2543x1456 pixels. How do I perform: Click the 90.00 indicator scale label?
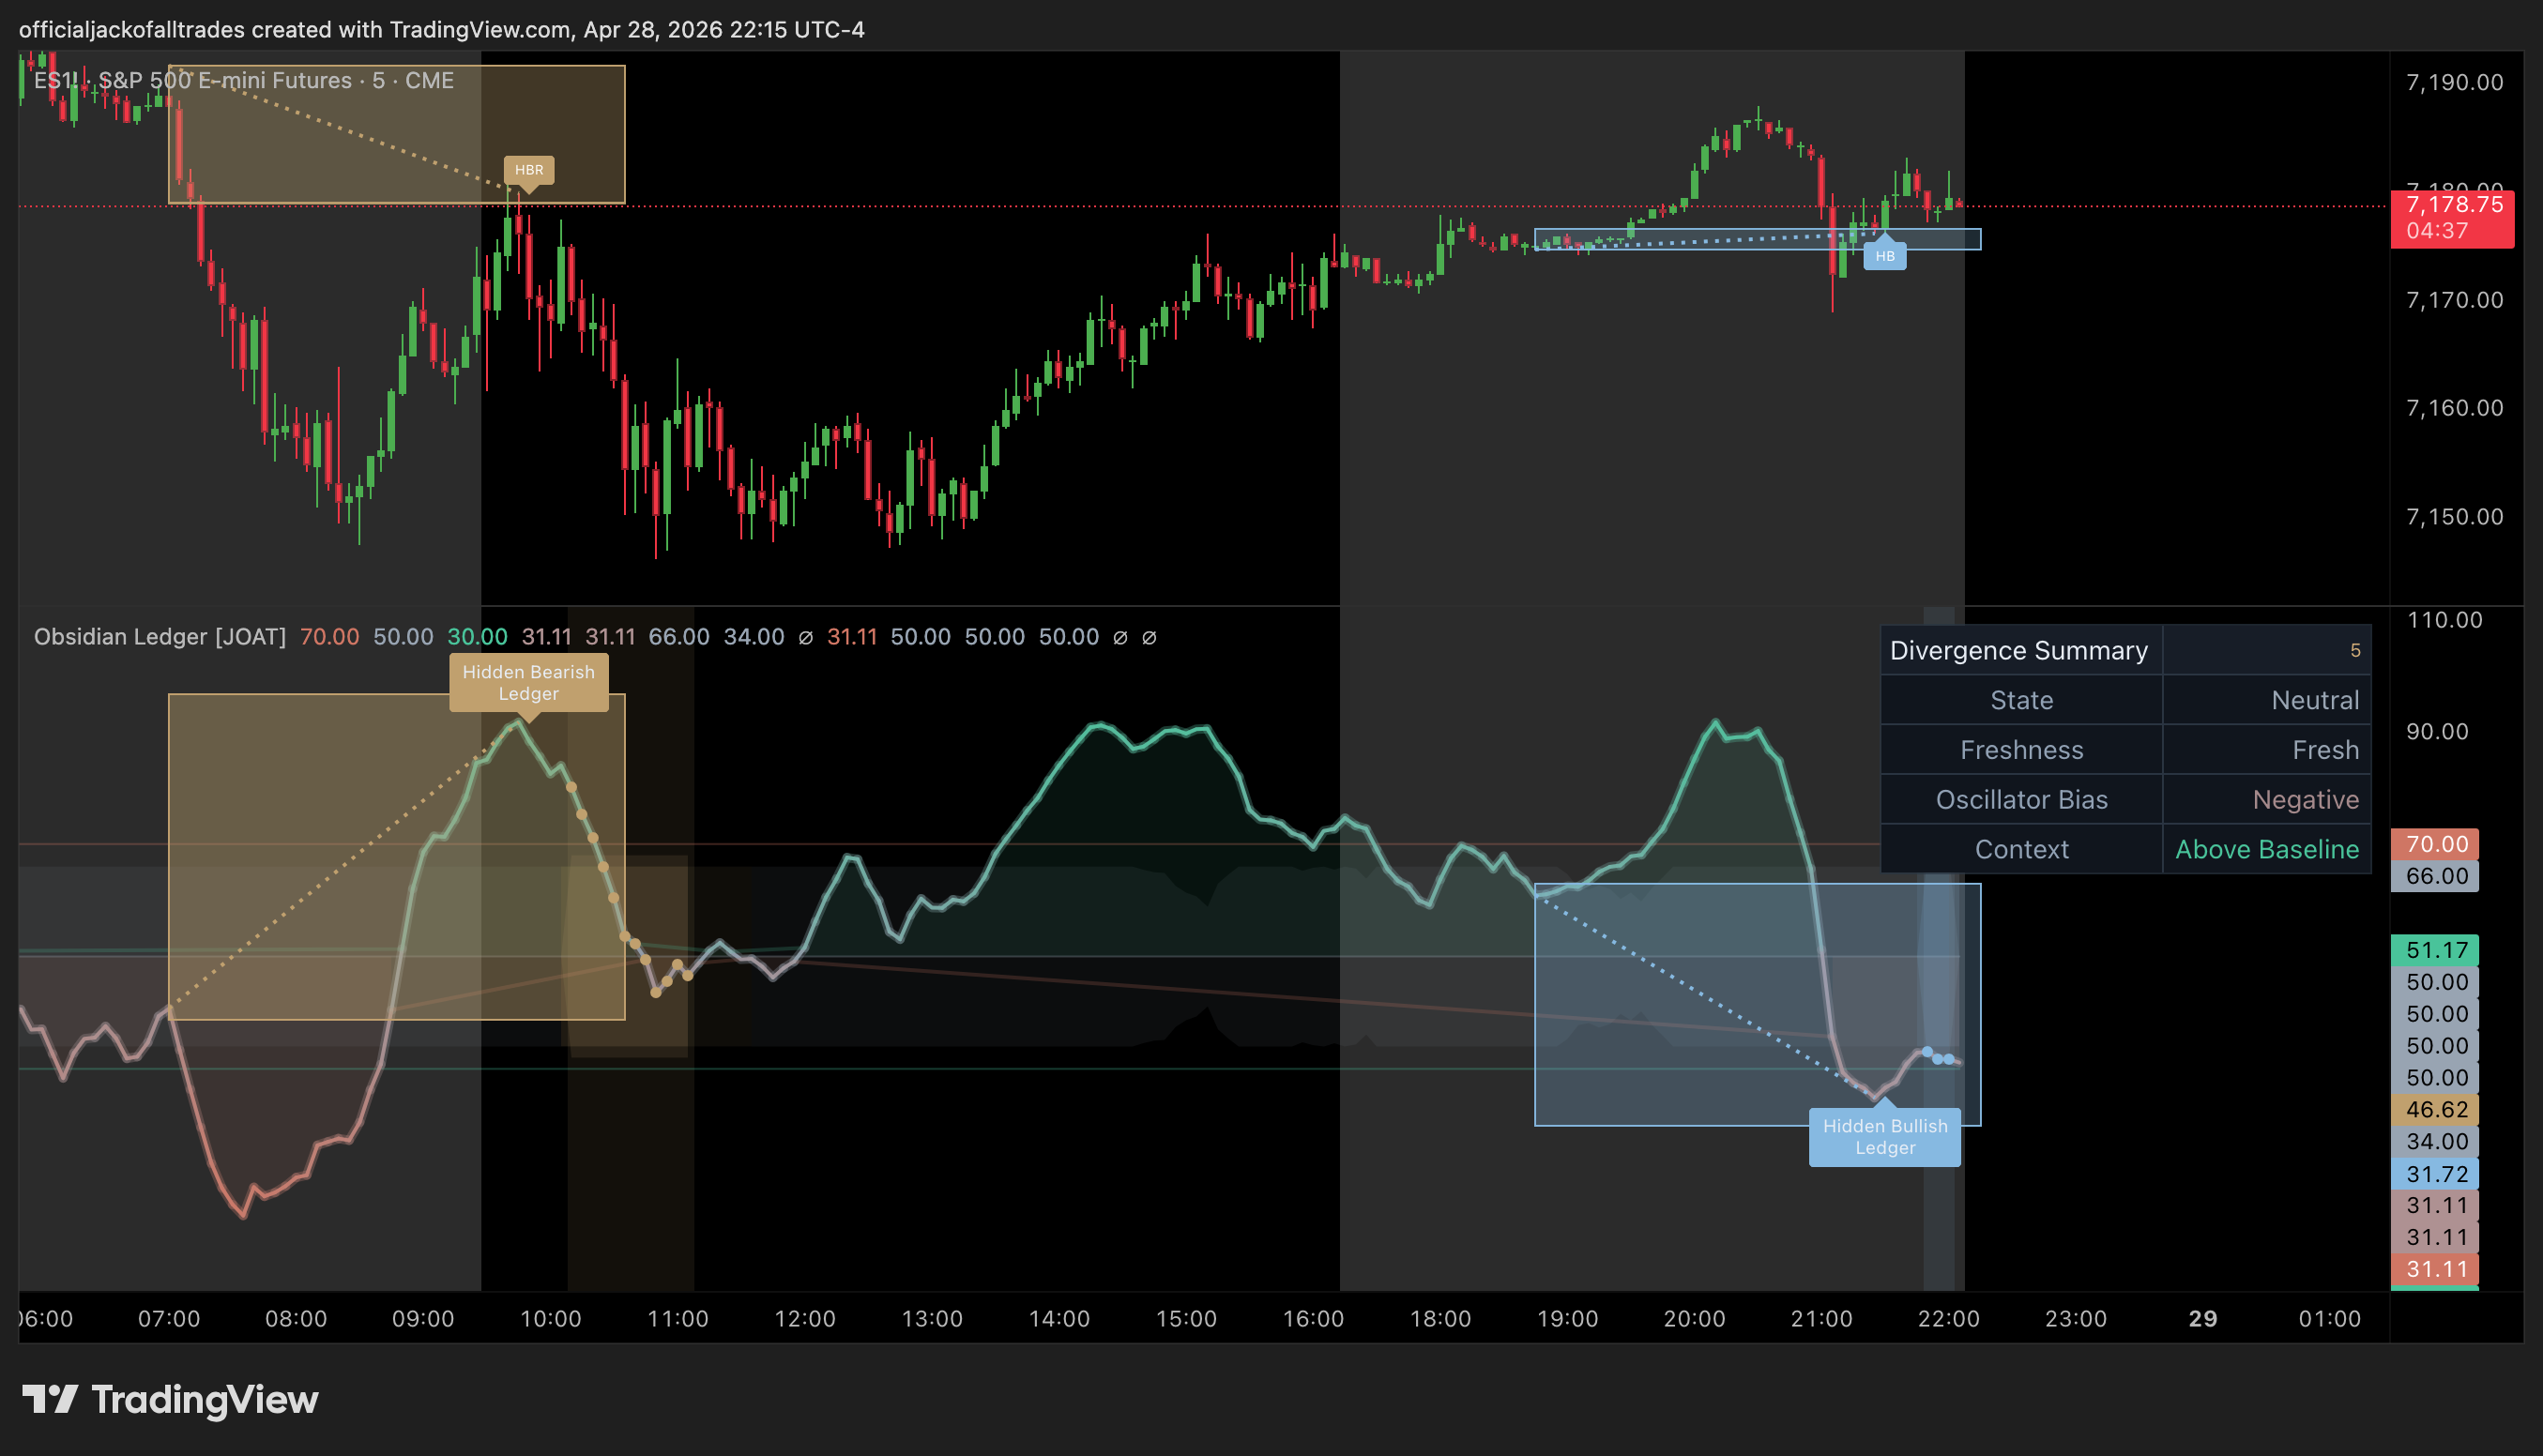point(2437,731)
